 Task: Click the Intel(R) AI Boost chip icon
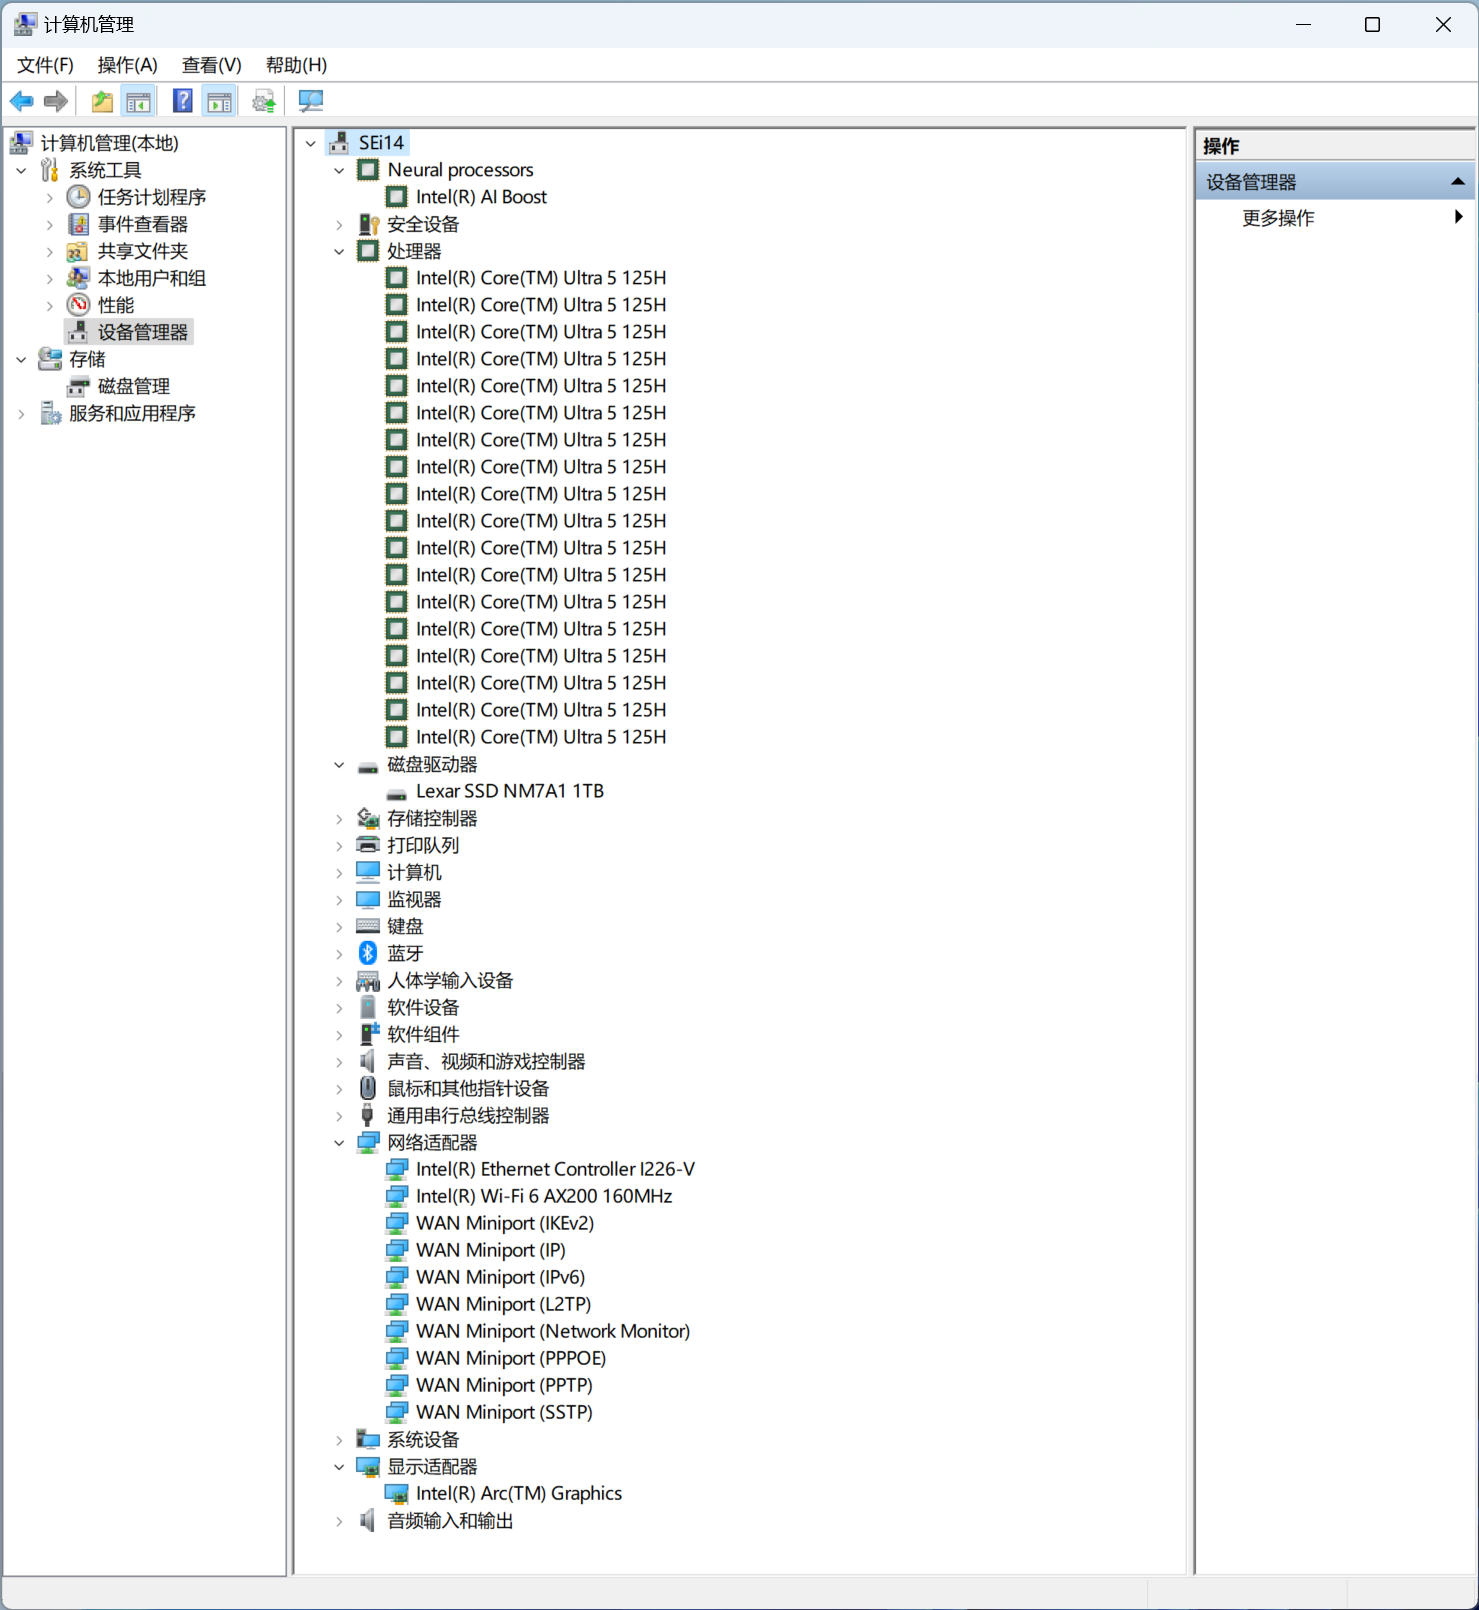[397, 197]
